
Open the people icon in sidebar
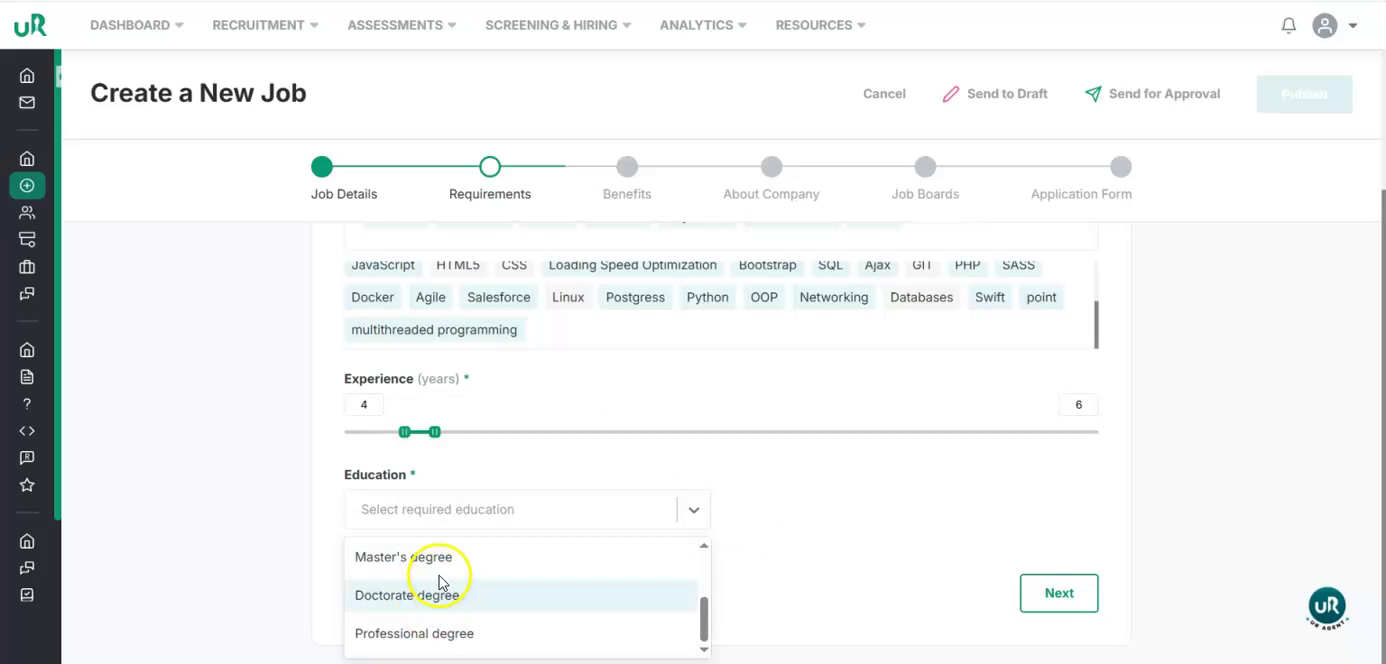pos(27,212)
